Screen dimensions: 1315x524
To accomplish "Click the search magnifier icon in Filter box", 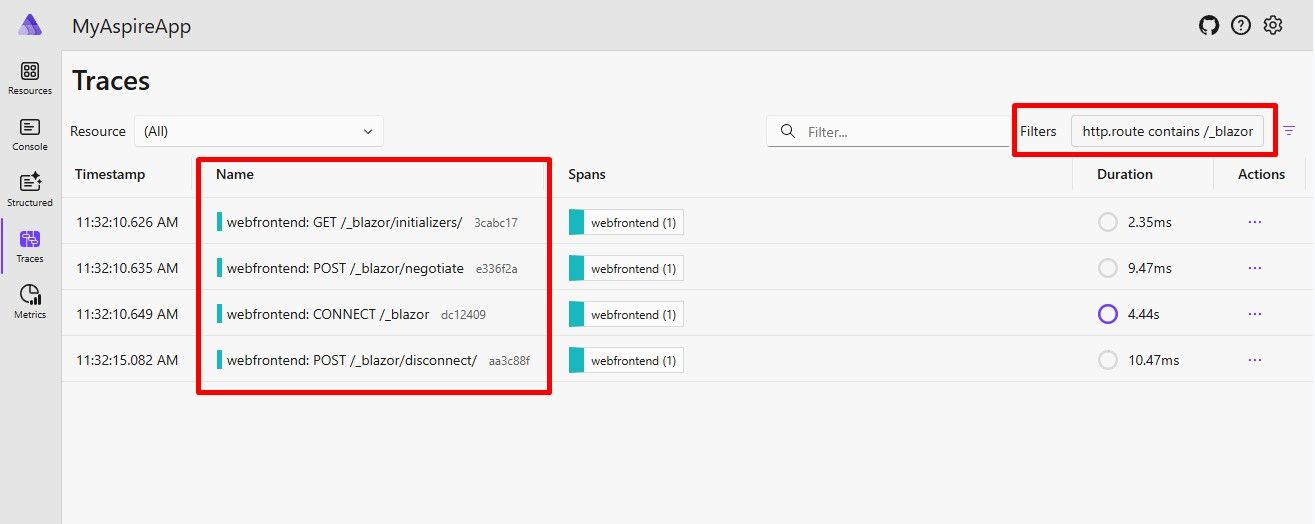I will (788, 131).
